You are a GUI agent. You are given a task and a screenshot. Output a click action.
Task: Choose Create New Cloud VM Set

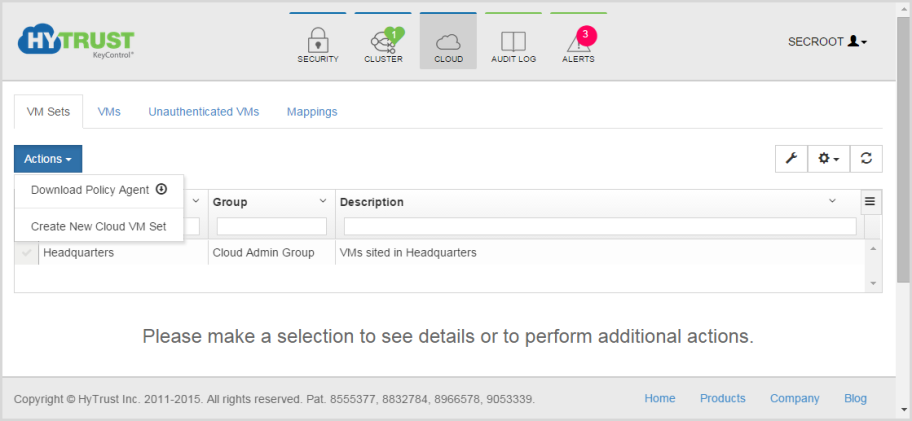99,227
